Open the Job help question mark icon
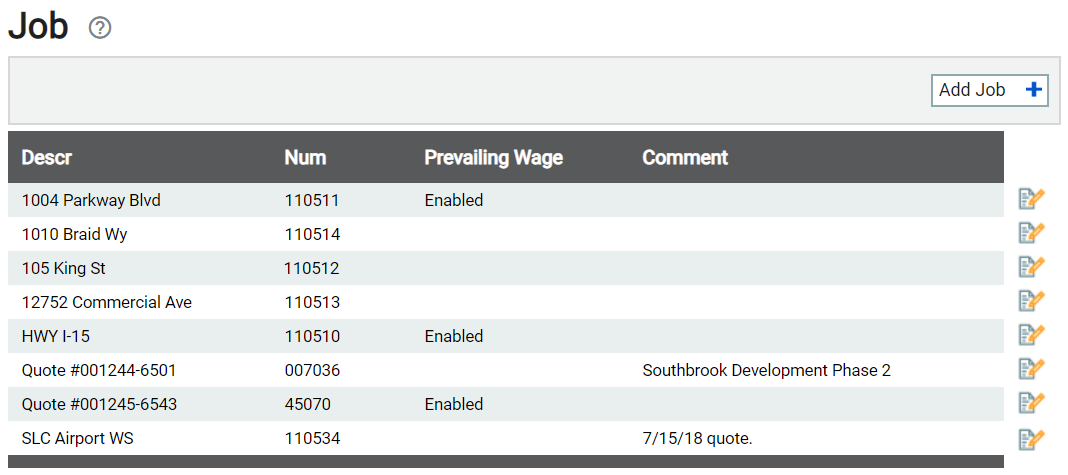Image resolution: width=1068 pixels, height=475 pixels. 100,28
